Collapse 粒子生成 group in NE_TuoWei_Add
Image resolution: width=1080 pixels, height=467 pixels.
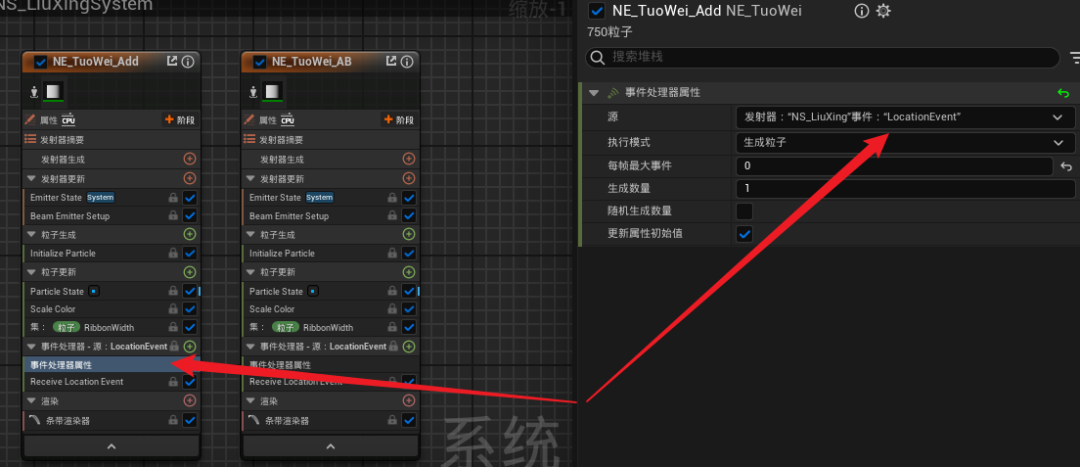(32, 234)
